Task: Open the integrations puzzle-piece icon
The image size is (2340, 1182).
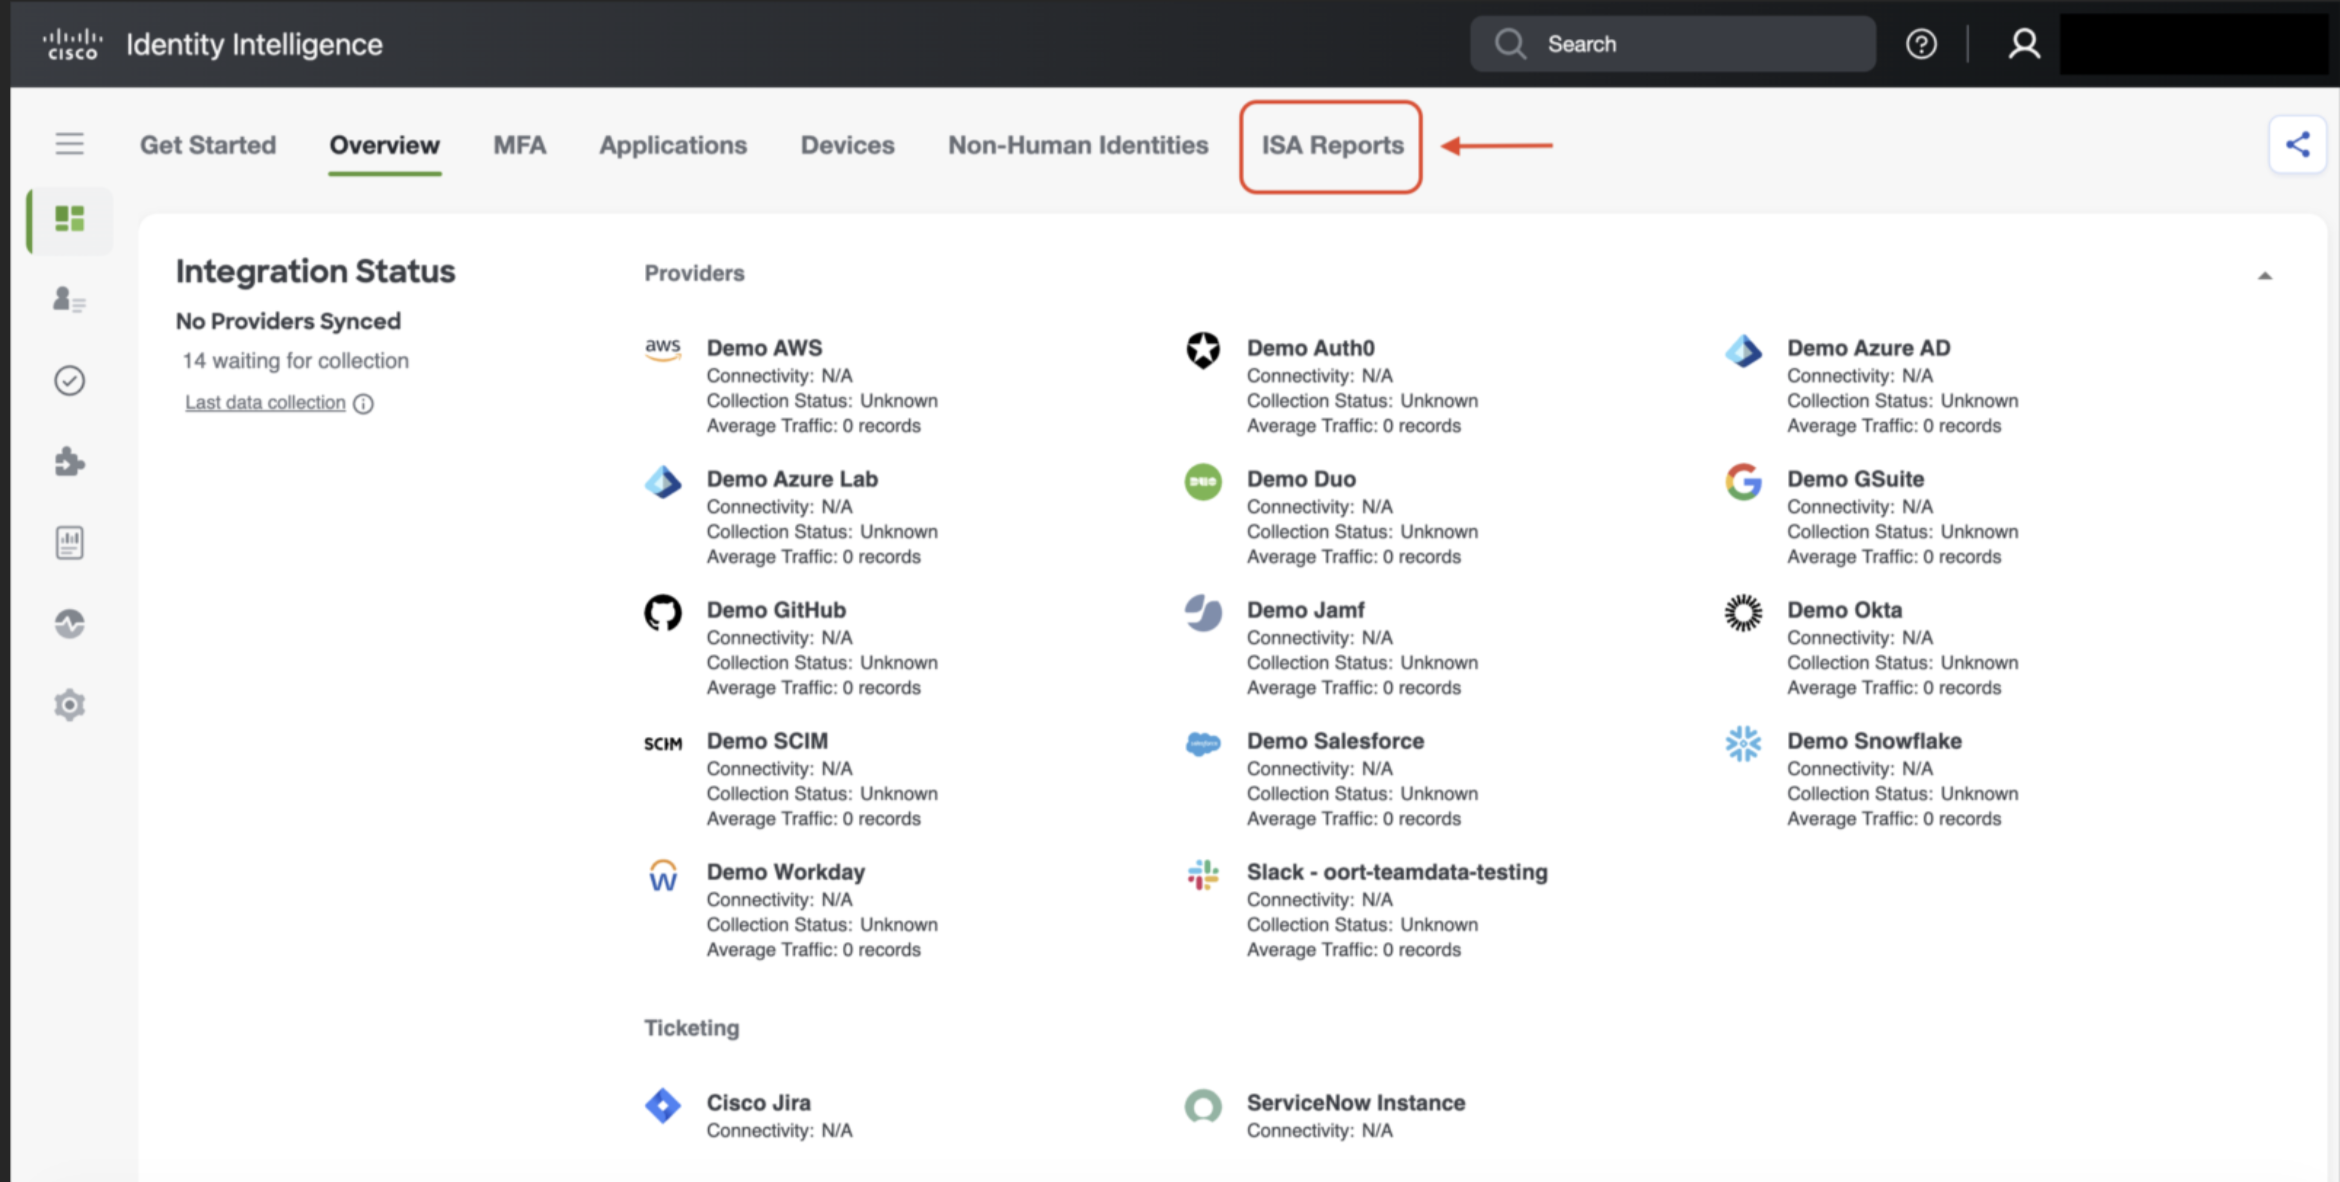Action: (69, 462)
